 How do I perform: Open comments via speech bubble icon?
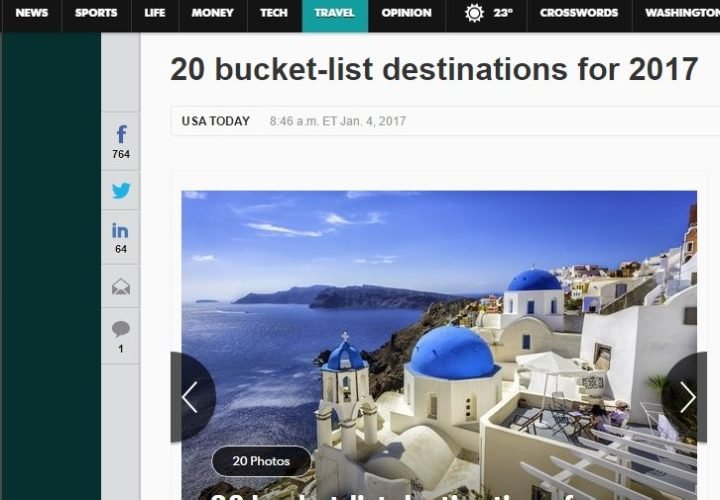[x=121, y=335]
